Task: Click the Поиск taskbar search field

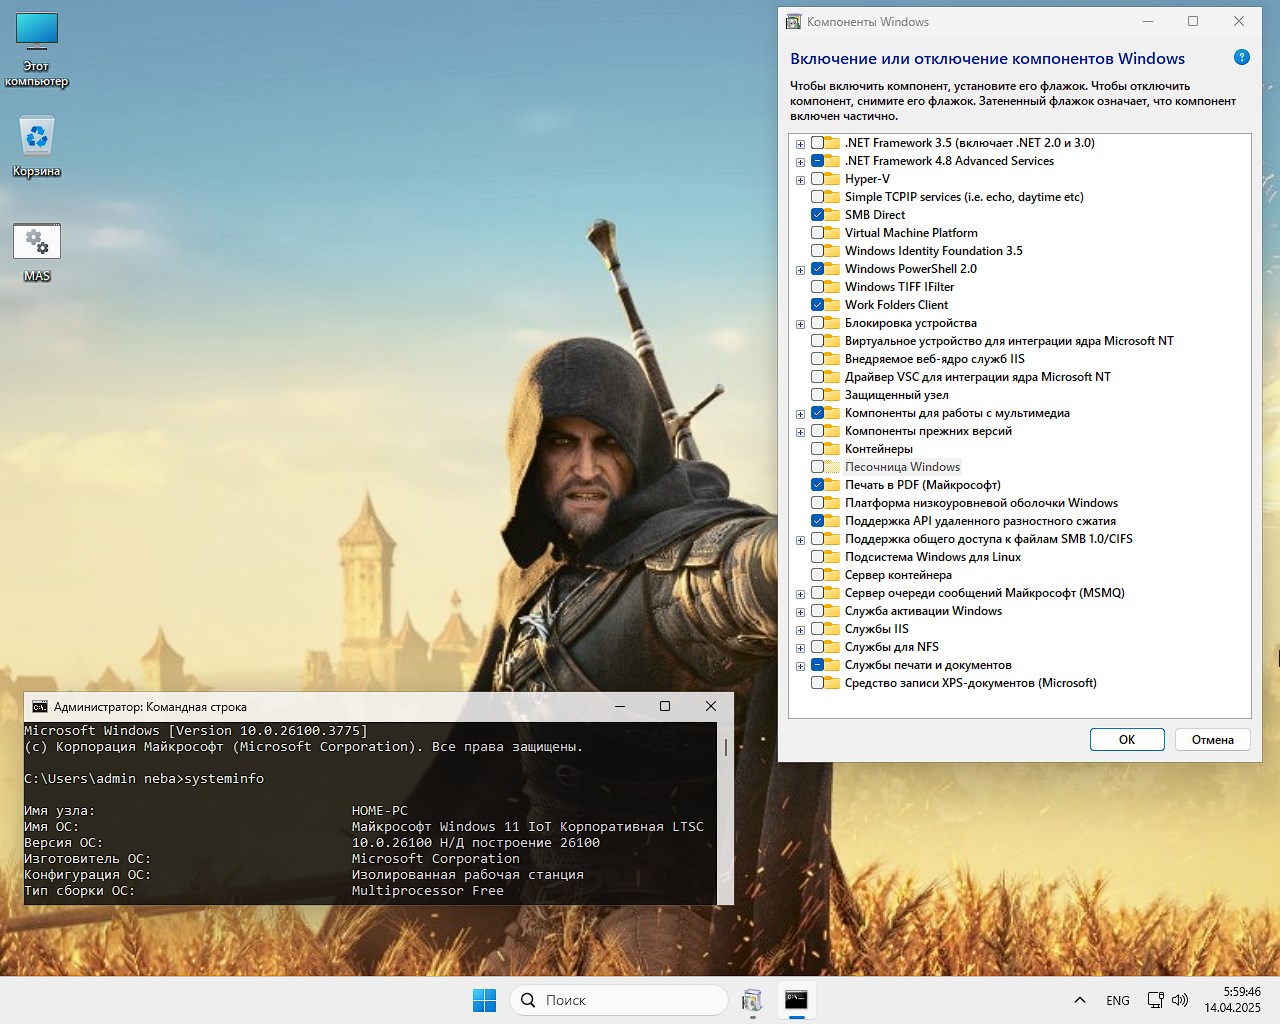Action: coord(619,1000)
